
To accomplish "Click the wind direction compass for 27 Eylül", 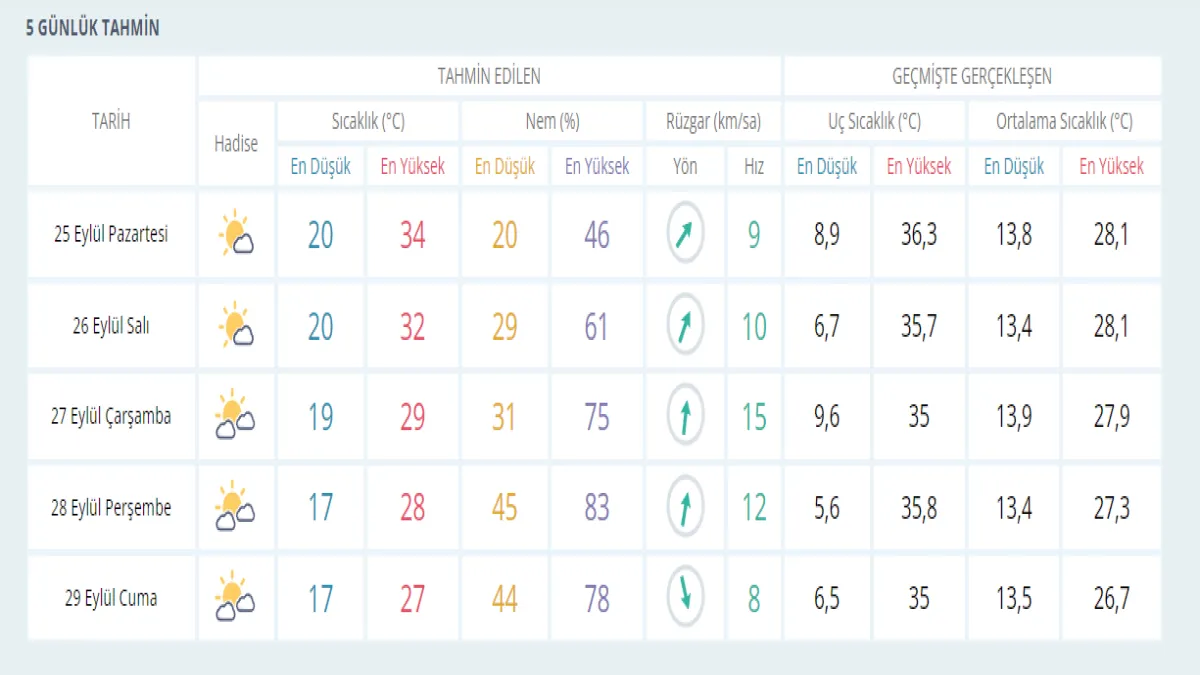I will (x=685, y=417).
